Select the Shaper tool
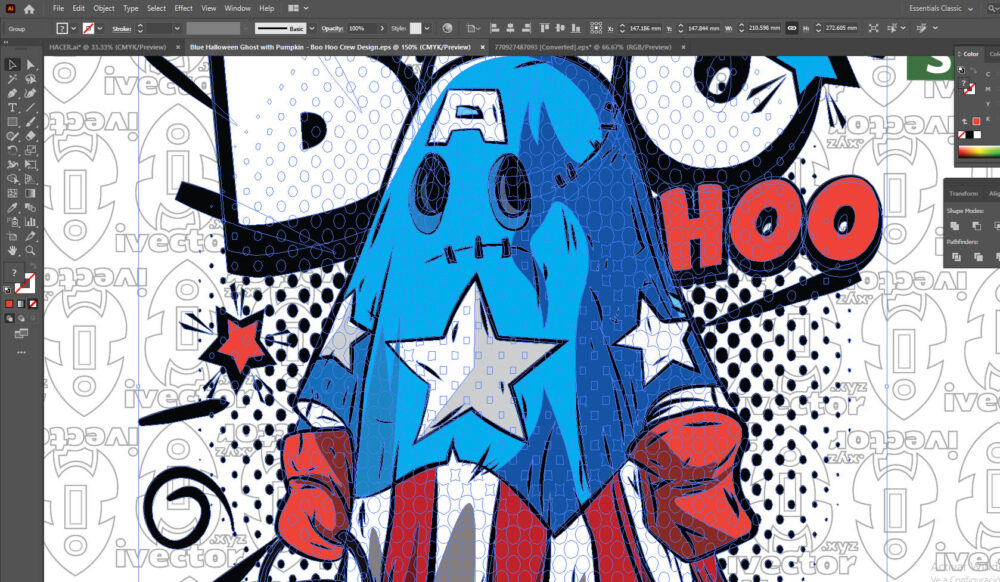The image size is (1000, 582). pos(12,136)
